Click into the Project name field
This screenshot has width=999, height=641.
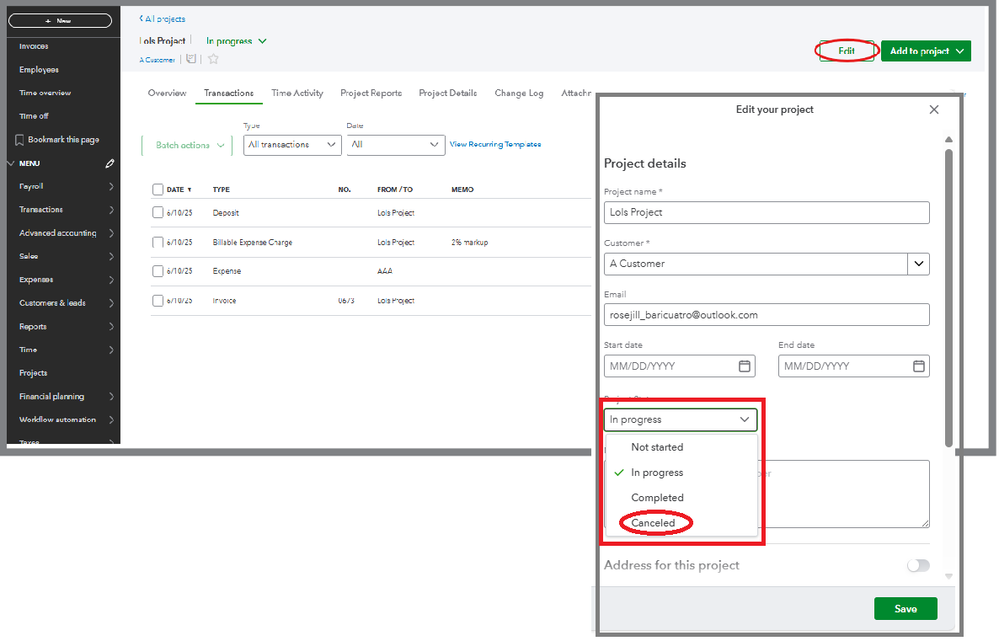tap(766, 212)
